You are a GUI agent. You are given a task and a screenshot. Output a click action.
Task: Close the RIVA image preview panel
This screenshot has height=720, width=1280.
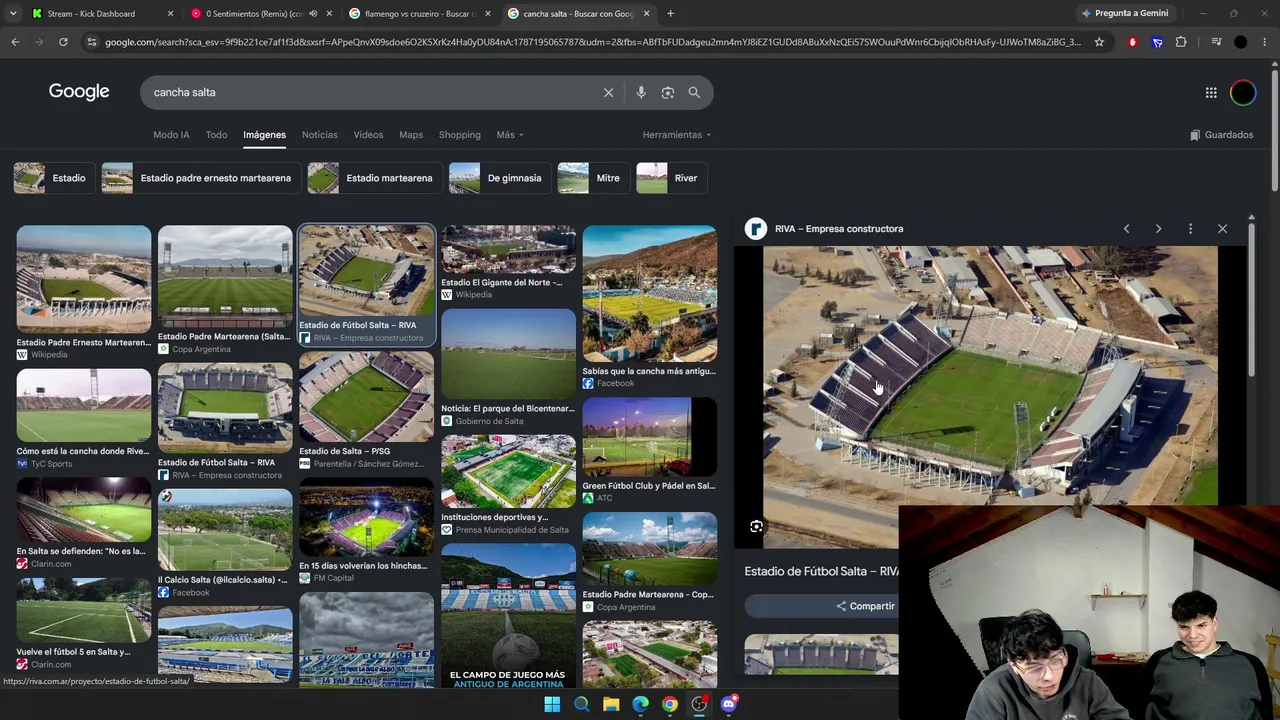(x=1222, y=229)
